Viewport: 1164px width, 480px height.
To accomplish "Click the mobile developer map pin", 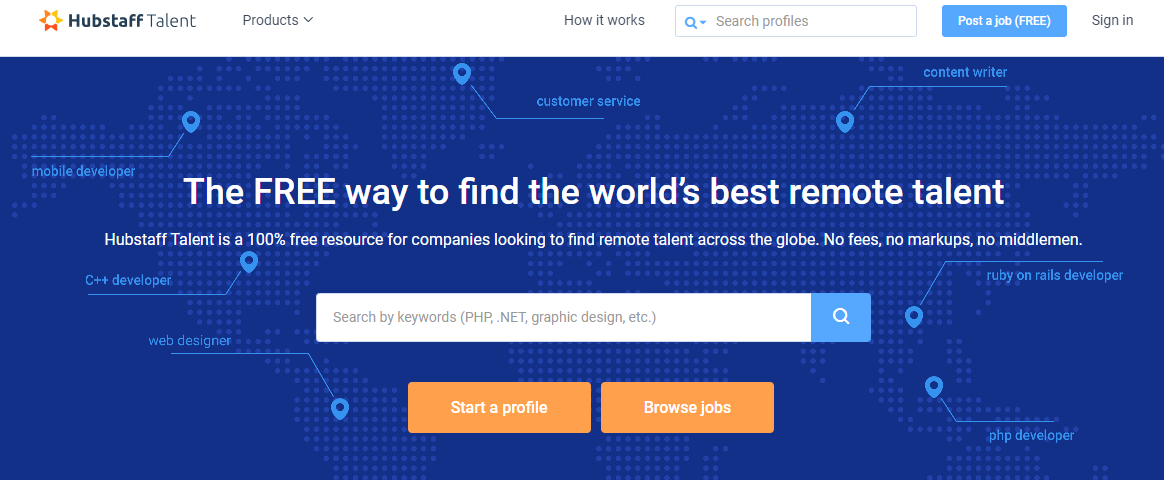I will (191, 122).
